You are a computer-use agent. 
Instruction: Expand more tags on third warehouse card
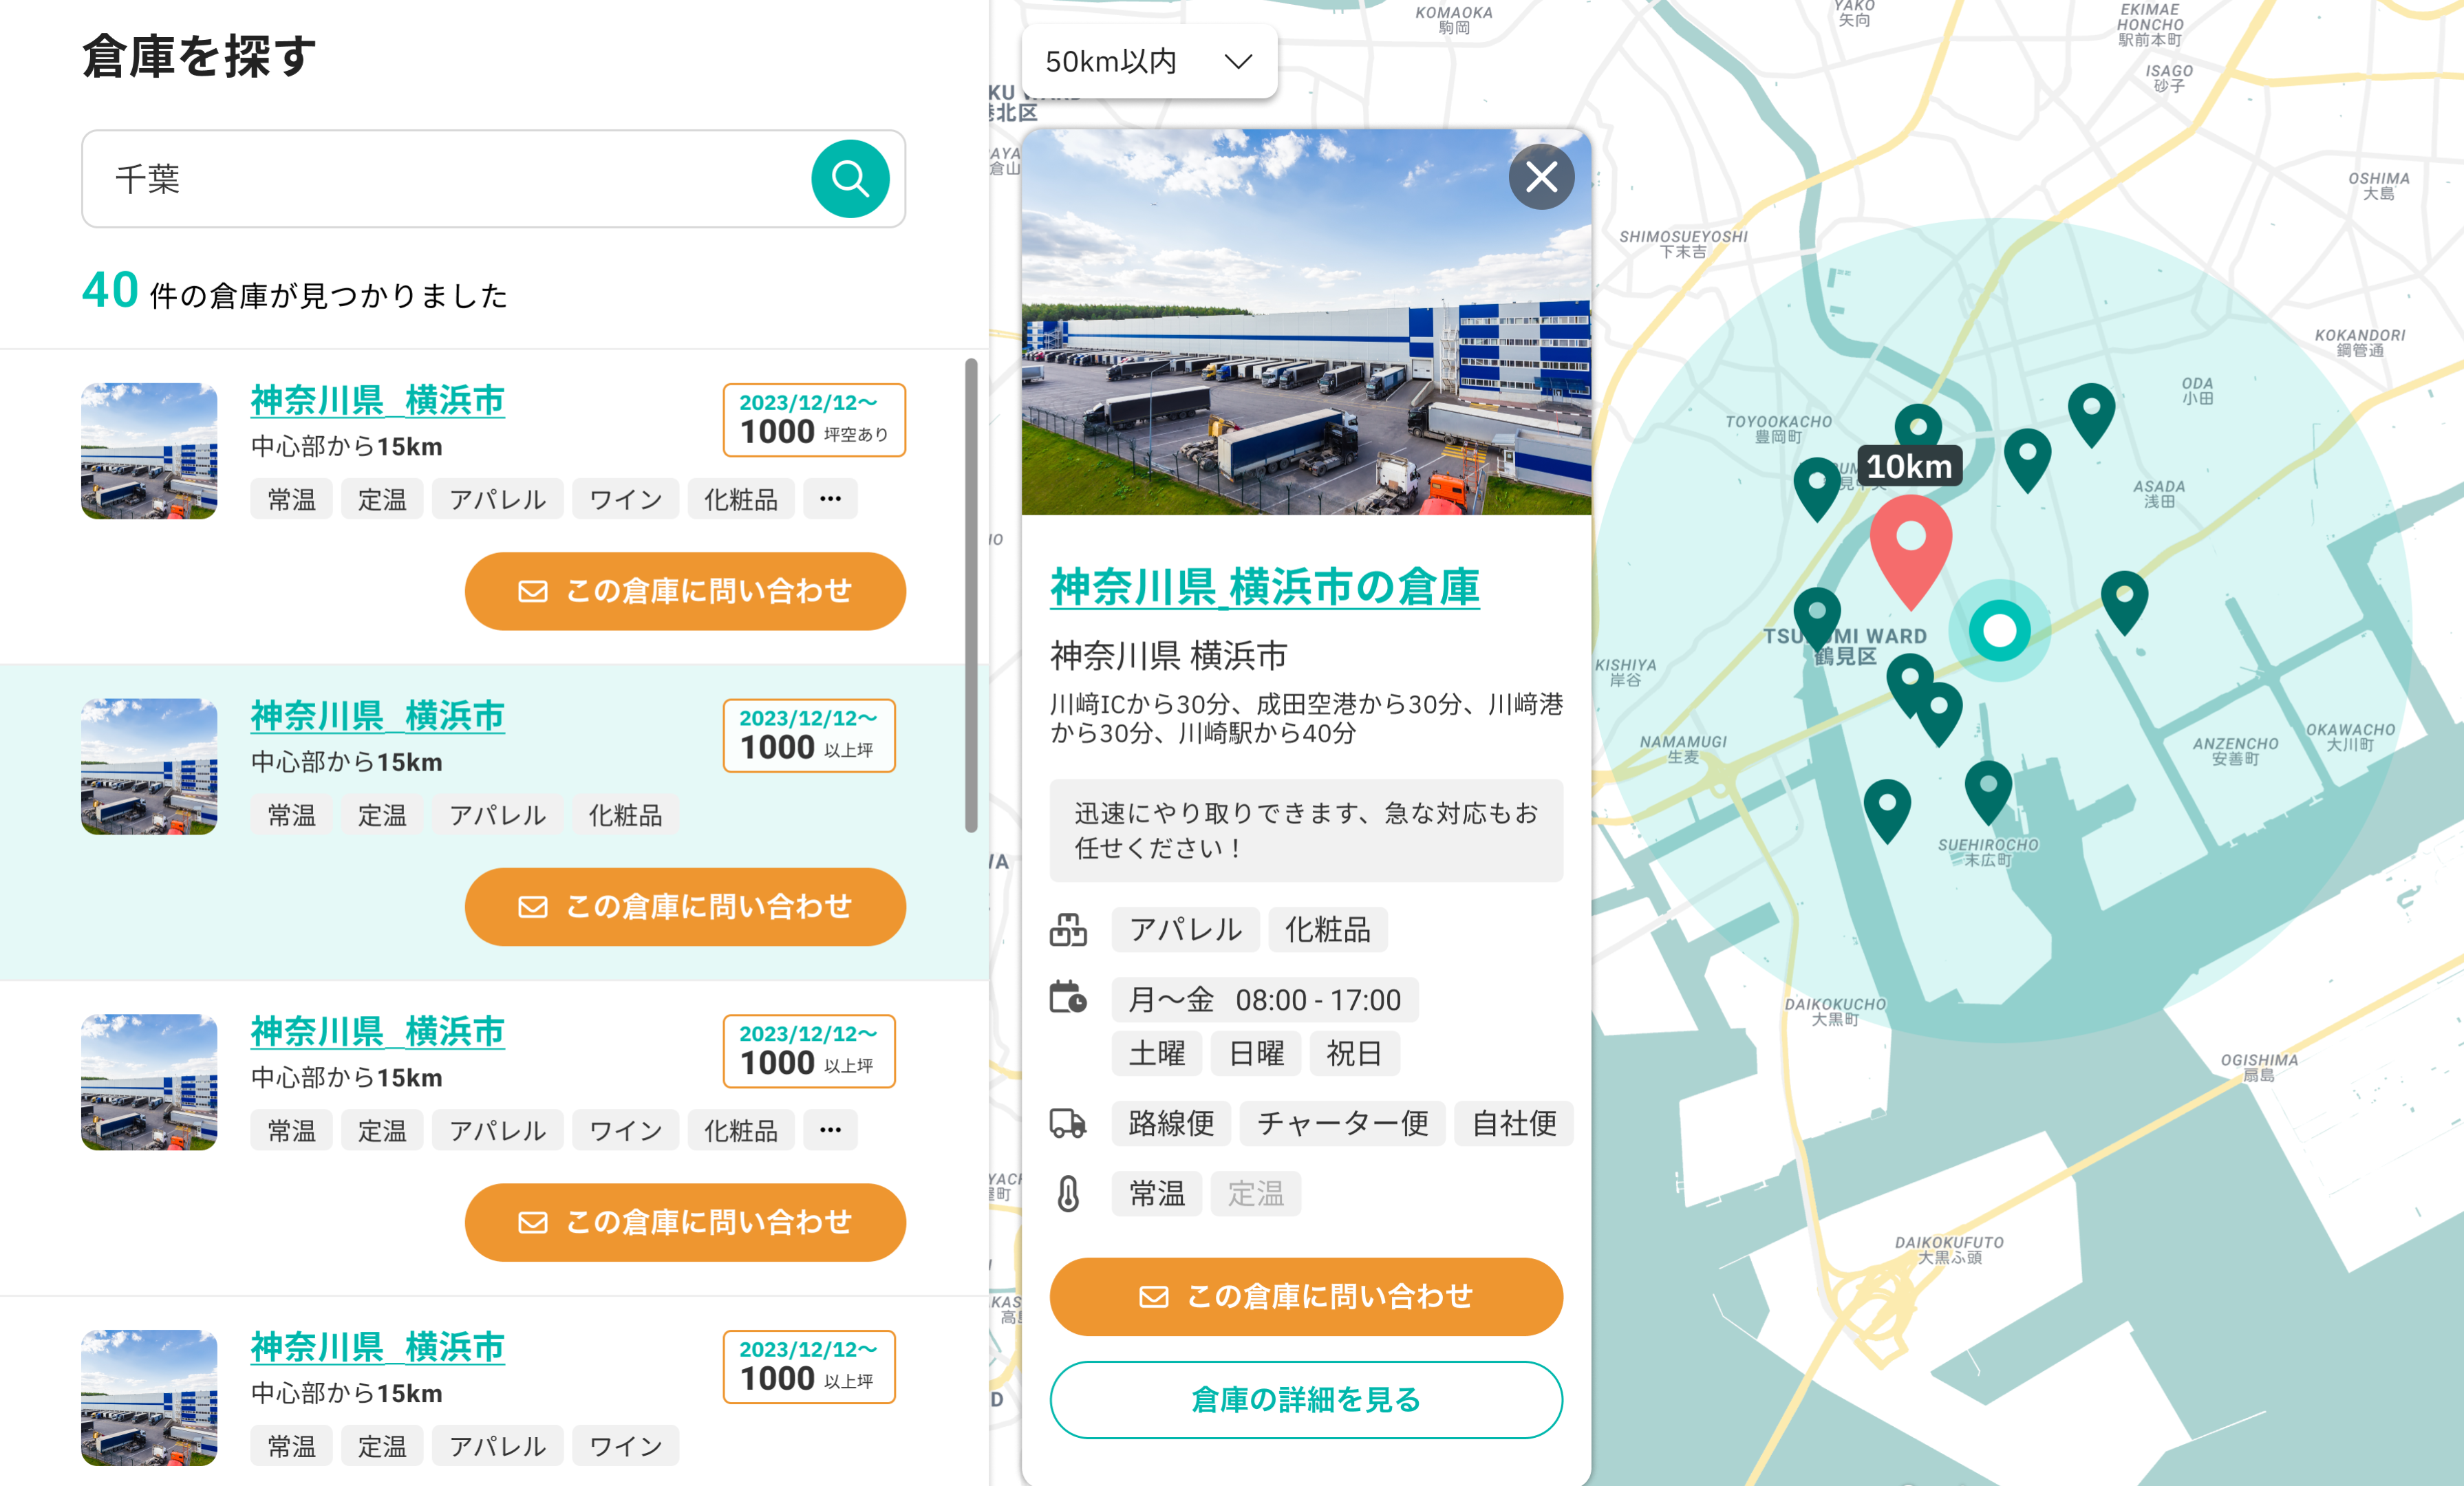pos(830,1129)
